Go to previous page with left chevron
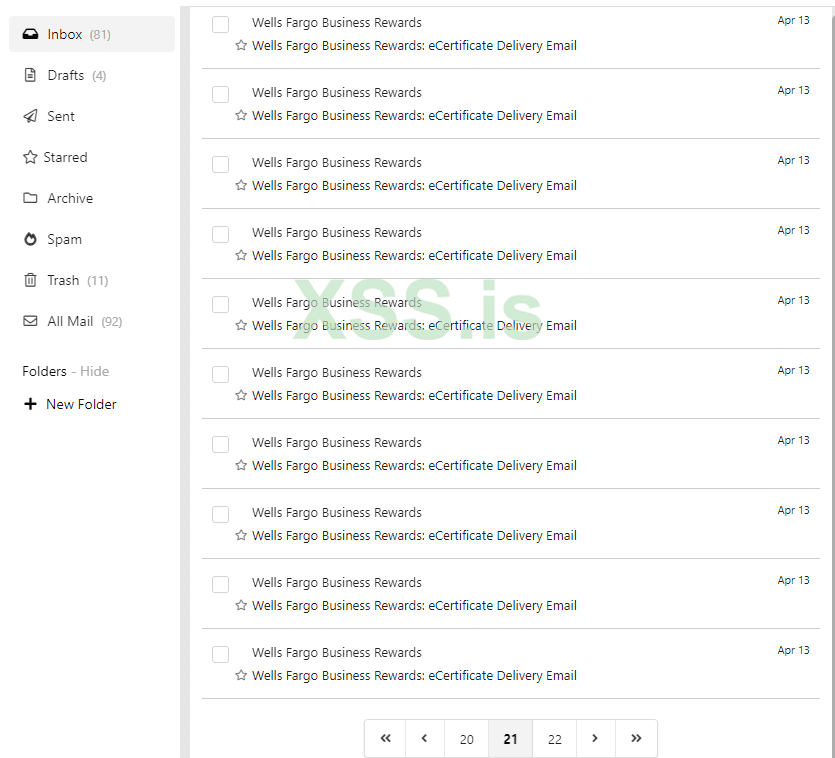Viewport: 835px width, 758px height. coord(424,738)
